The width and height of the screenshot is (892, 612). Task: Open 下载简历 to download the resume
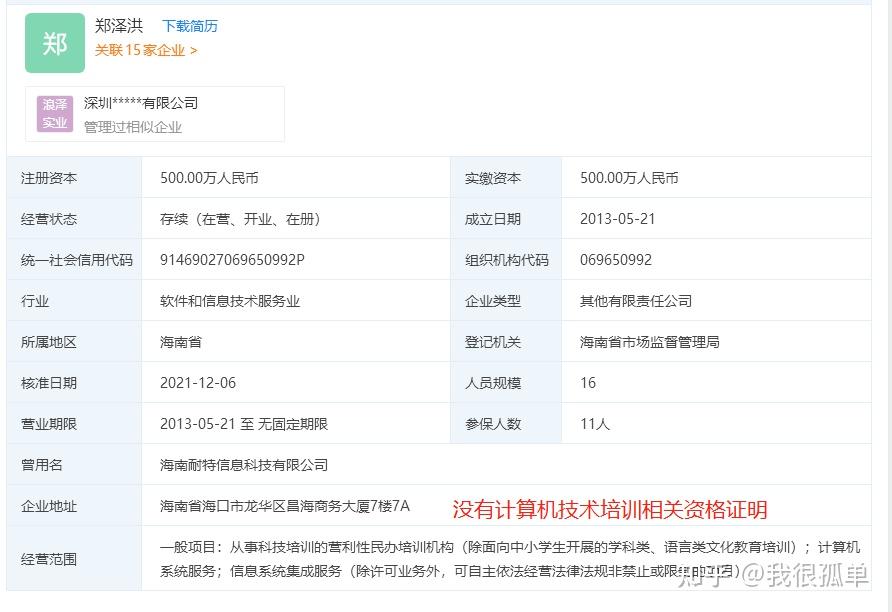pyautogui.click(x=190, y=25)
